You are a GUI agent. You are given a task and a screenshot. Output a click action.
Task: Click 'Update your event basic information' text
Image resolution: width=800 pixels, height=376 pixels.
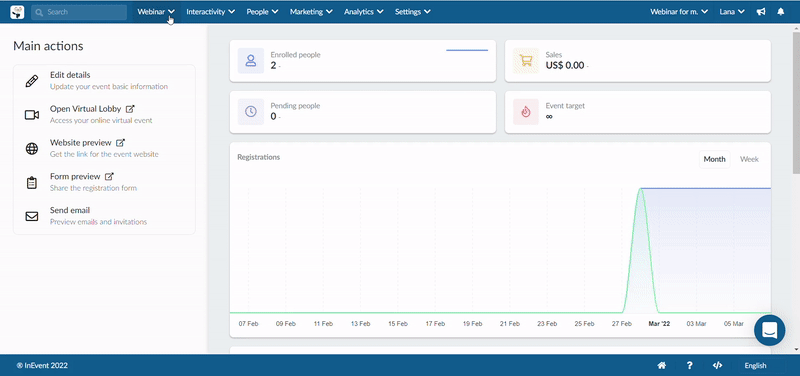[x=109, y=87]
